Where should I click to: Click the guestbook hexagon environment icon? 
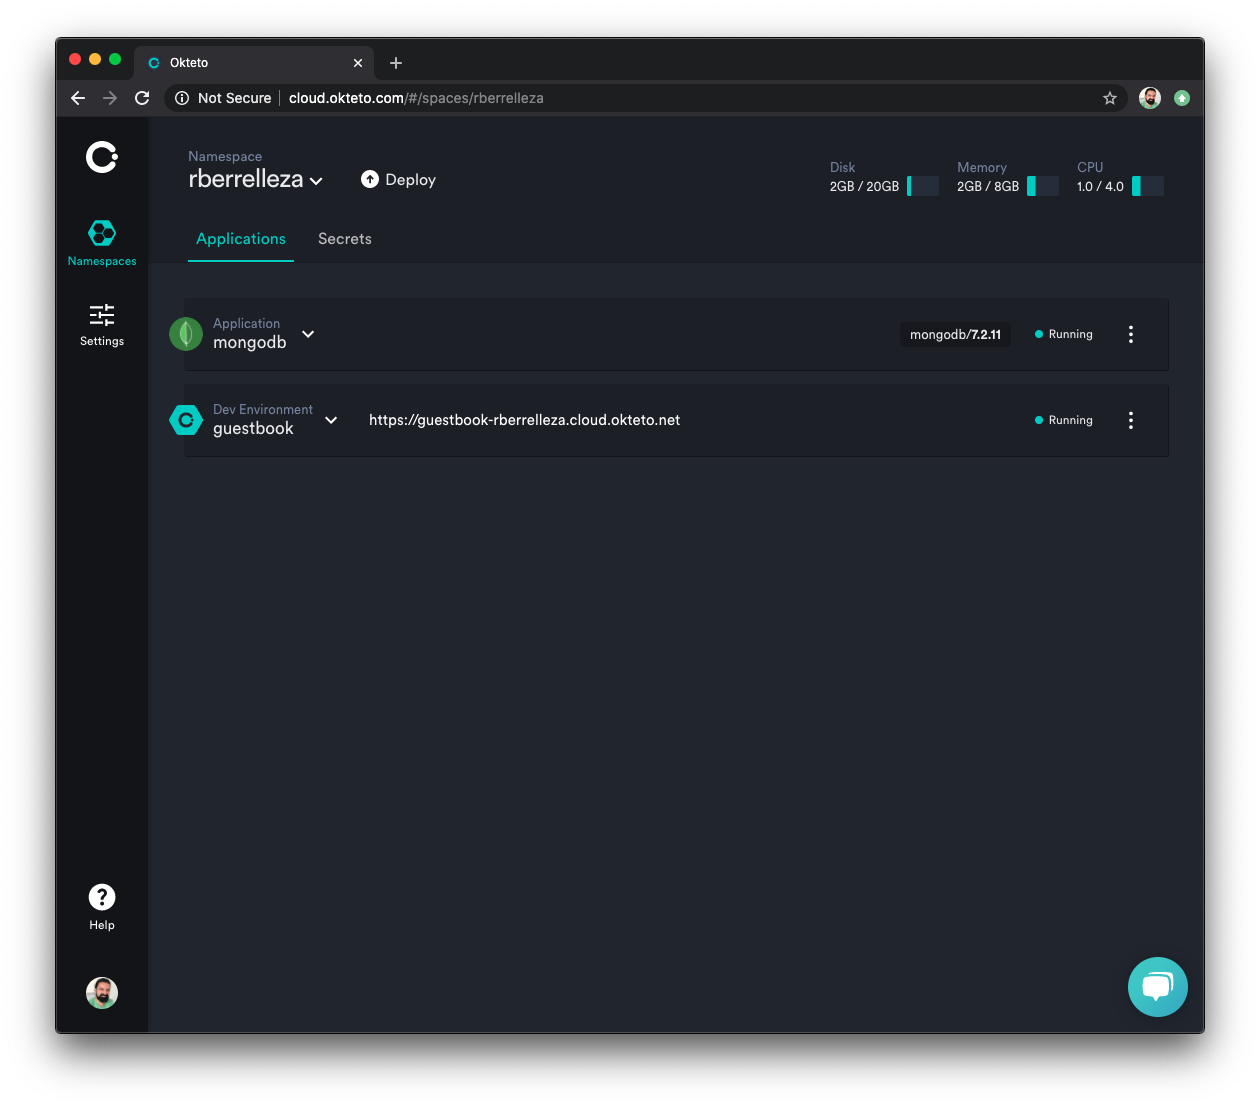click(186, 420)
